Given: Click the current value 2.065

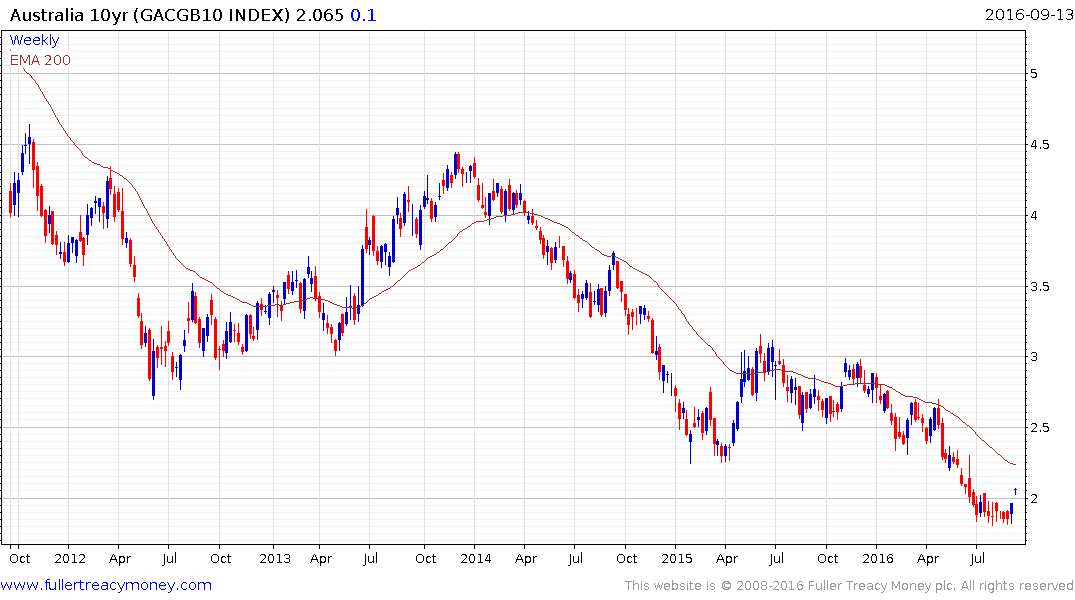Looking at the screenshot, I should click(x=319, y=15).
